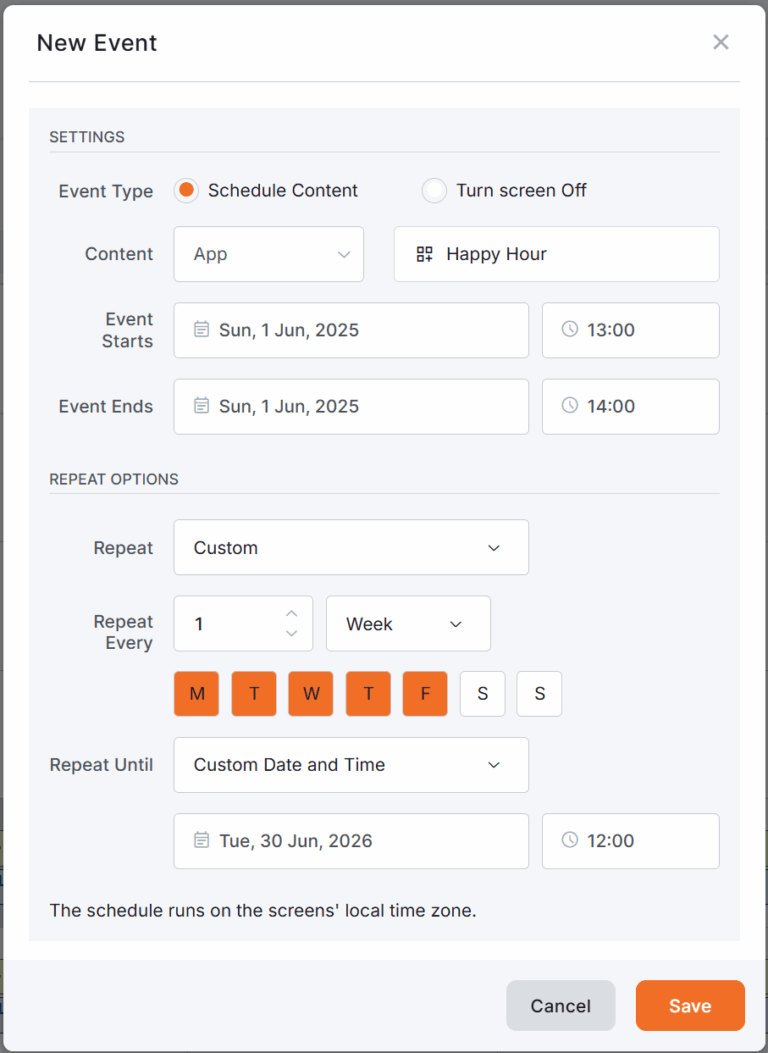Click the decrement arrow on Repeat Every counter
Screen dimensions: 768x1053
pos(291,634)
